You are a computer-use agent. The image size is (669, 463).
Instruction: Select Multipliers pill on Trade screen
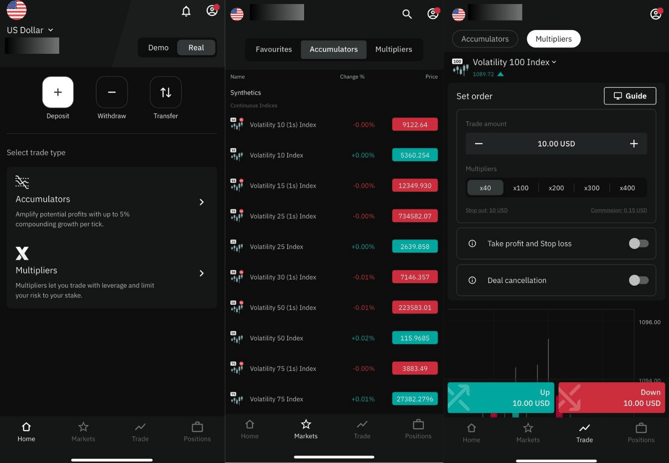(x=554, y=39)
